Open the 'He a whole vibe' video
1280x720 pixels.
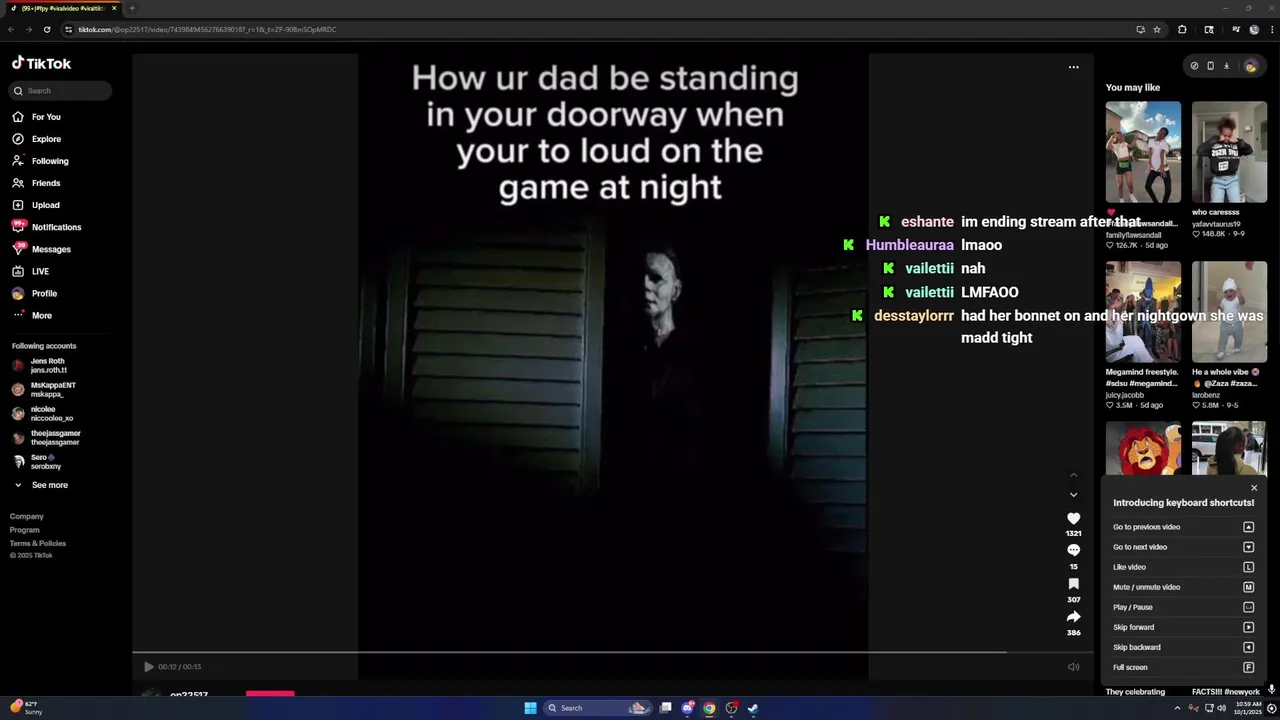1229,312
